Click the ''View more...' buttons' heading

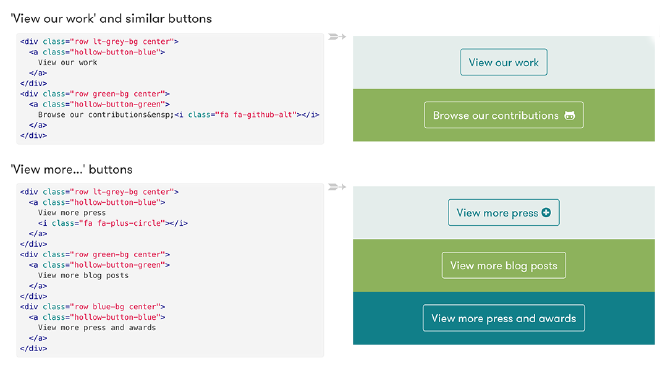click(x=72, y=170)
